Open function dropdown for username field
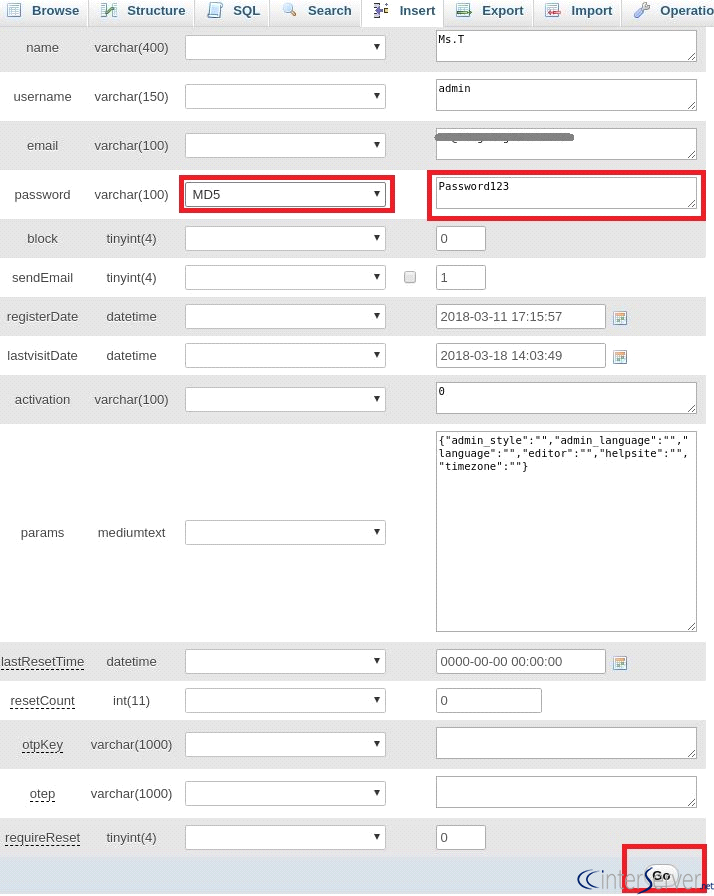 [285, 97]
